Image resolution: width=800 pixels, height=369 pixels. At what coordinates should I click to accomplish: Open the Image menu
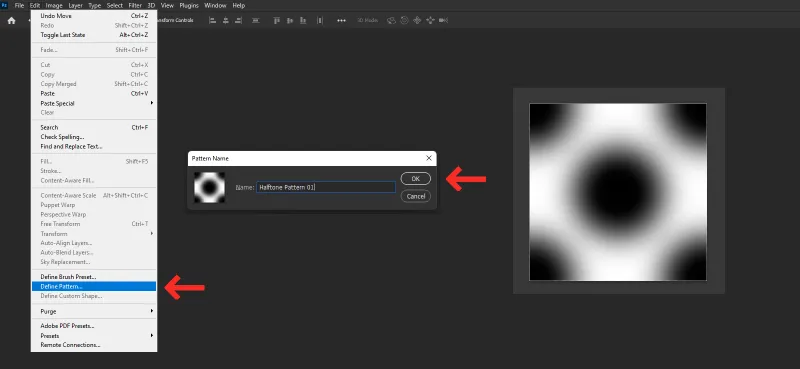(54, 6)
